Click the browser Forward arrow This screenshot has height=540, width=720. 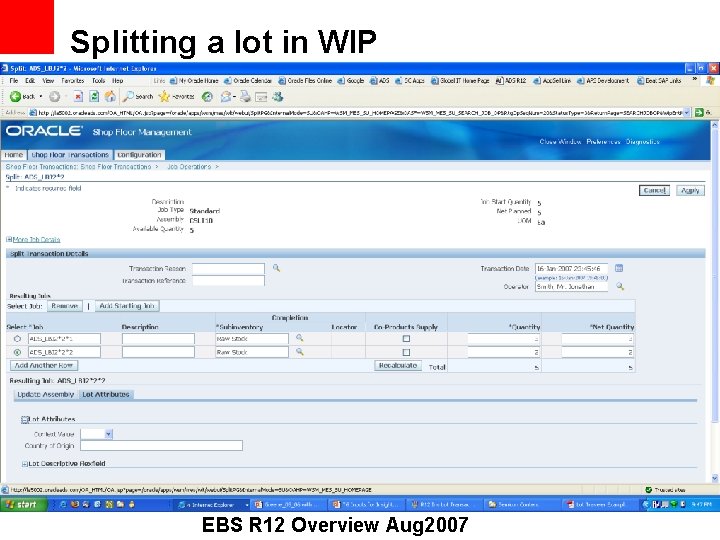tap(55, 96)
